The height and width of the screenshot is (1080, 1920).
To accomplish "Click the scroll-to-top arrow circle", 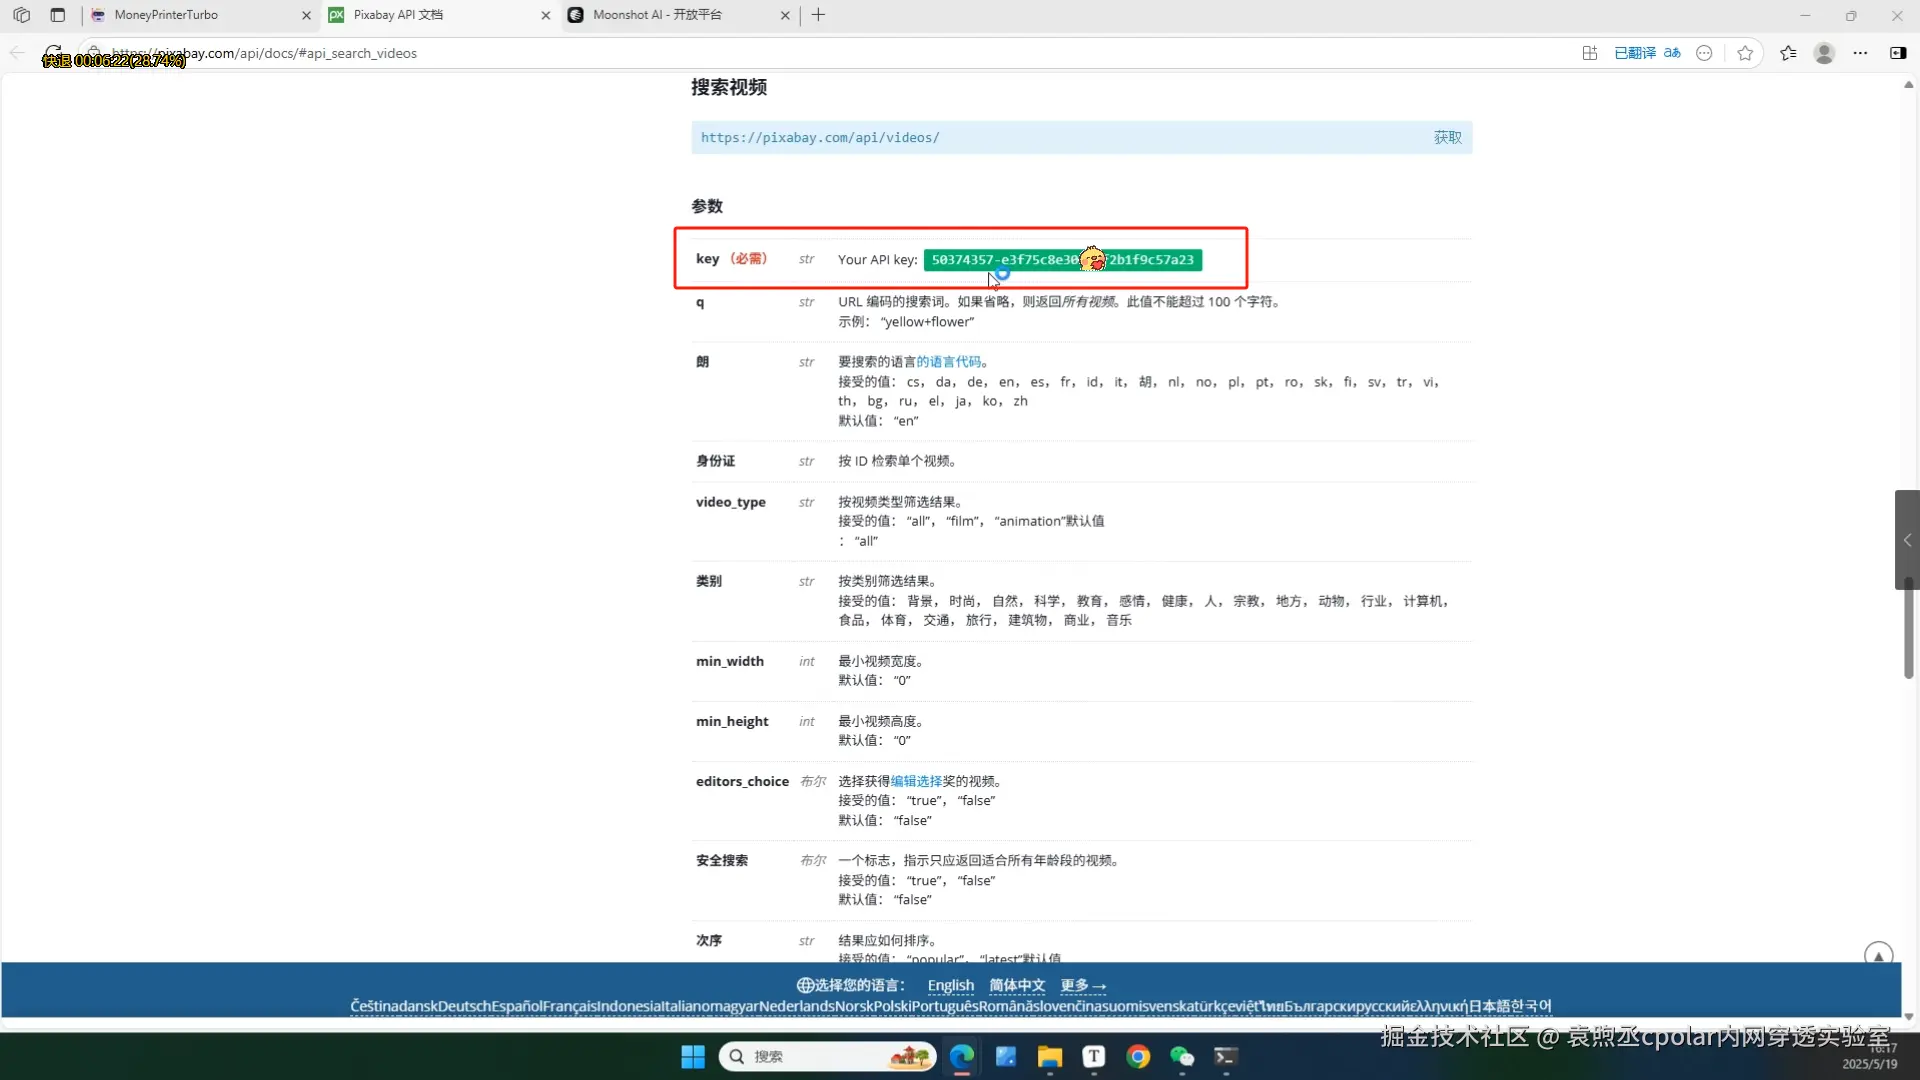I will pos(1878,955).
